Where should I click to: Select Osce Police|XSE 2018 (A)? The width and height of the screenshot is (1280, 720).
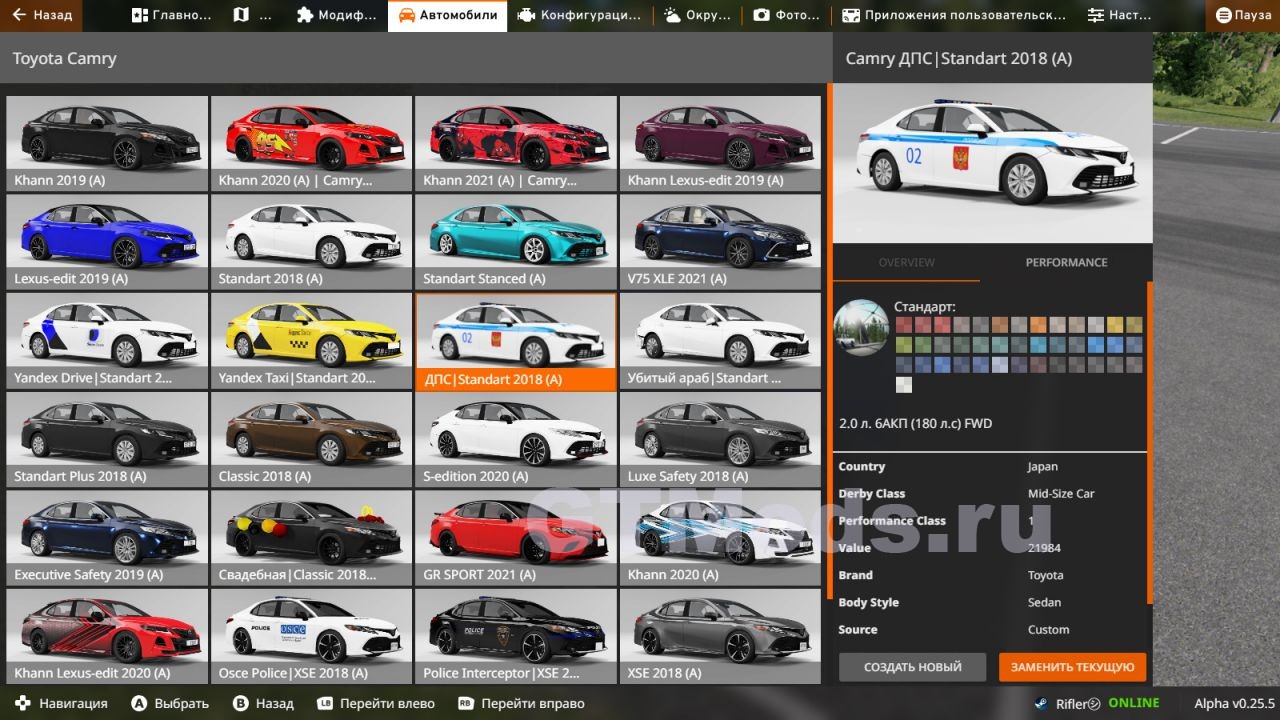[x=311, y=636]
